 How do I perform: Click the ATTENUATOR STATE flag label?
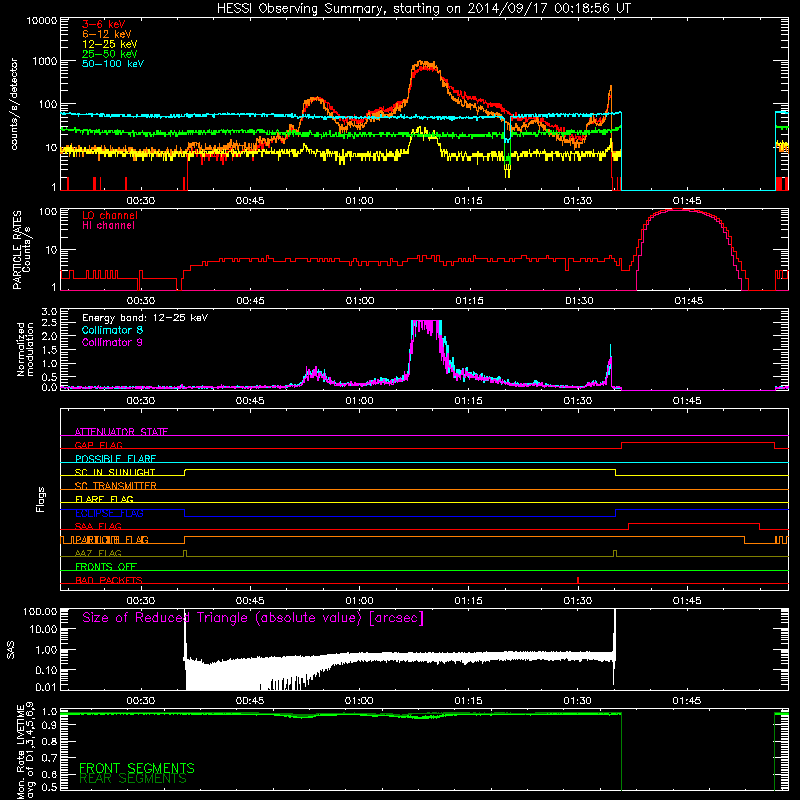pyautogui.click(x=121, y=432)
